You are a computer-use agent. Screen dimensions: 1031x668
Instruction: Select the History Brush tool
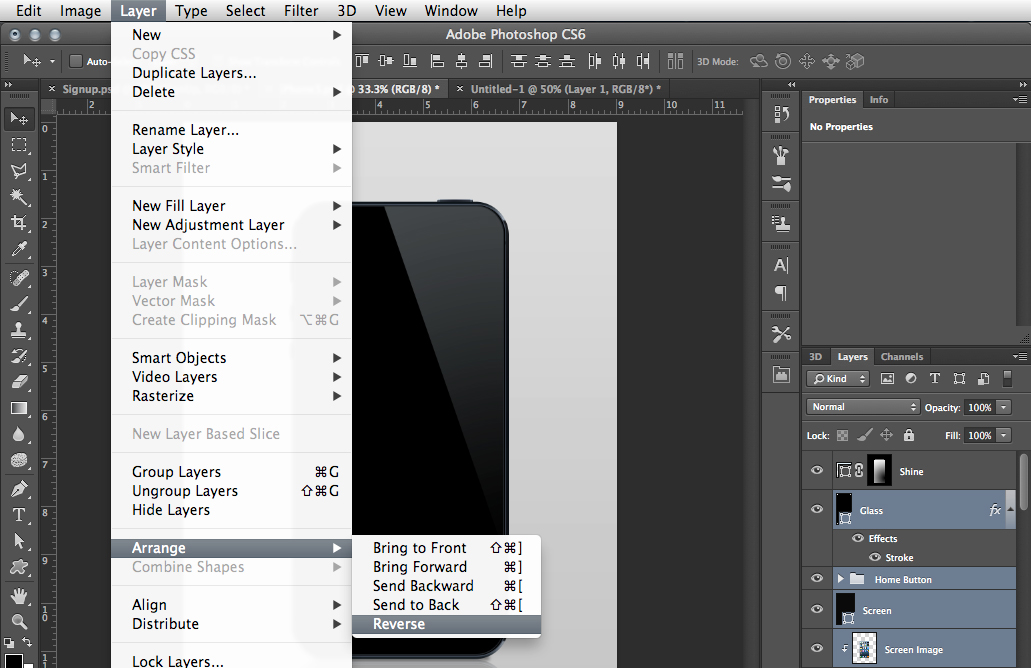tap(19, 356)
